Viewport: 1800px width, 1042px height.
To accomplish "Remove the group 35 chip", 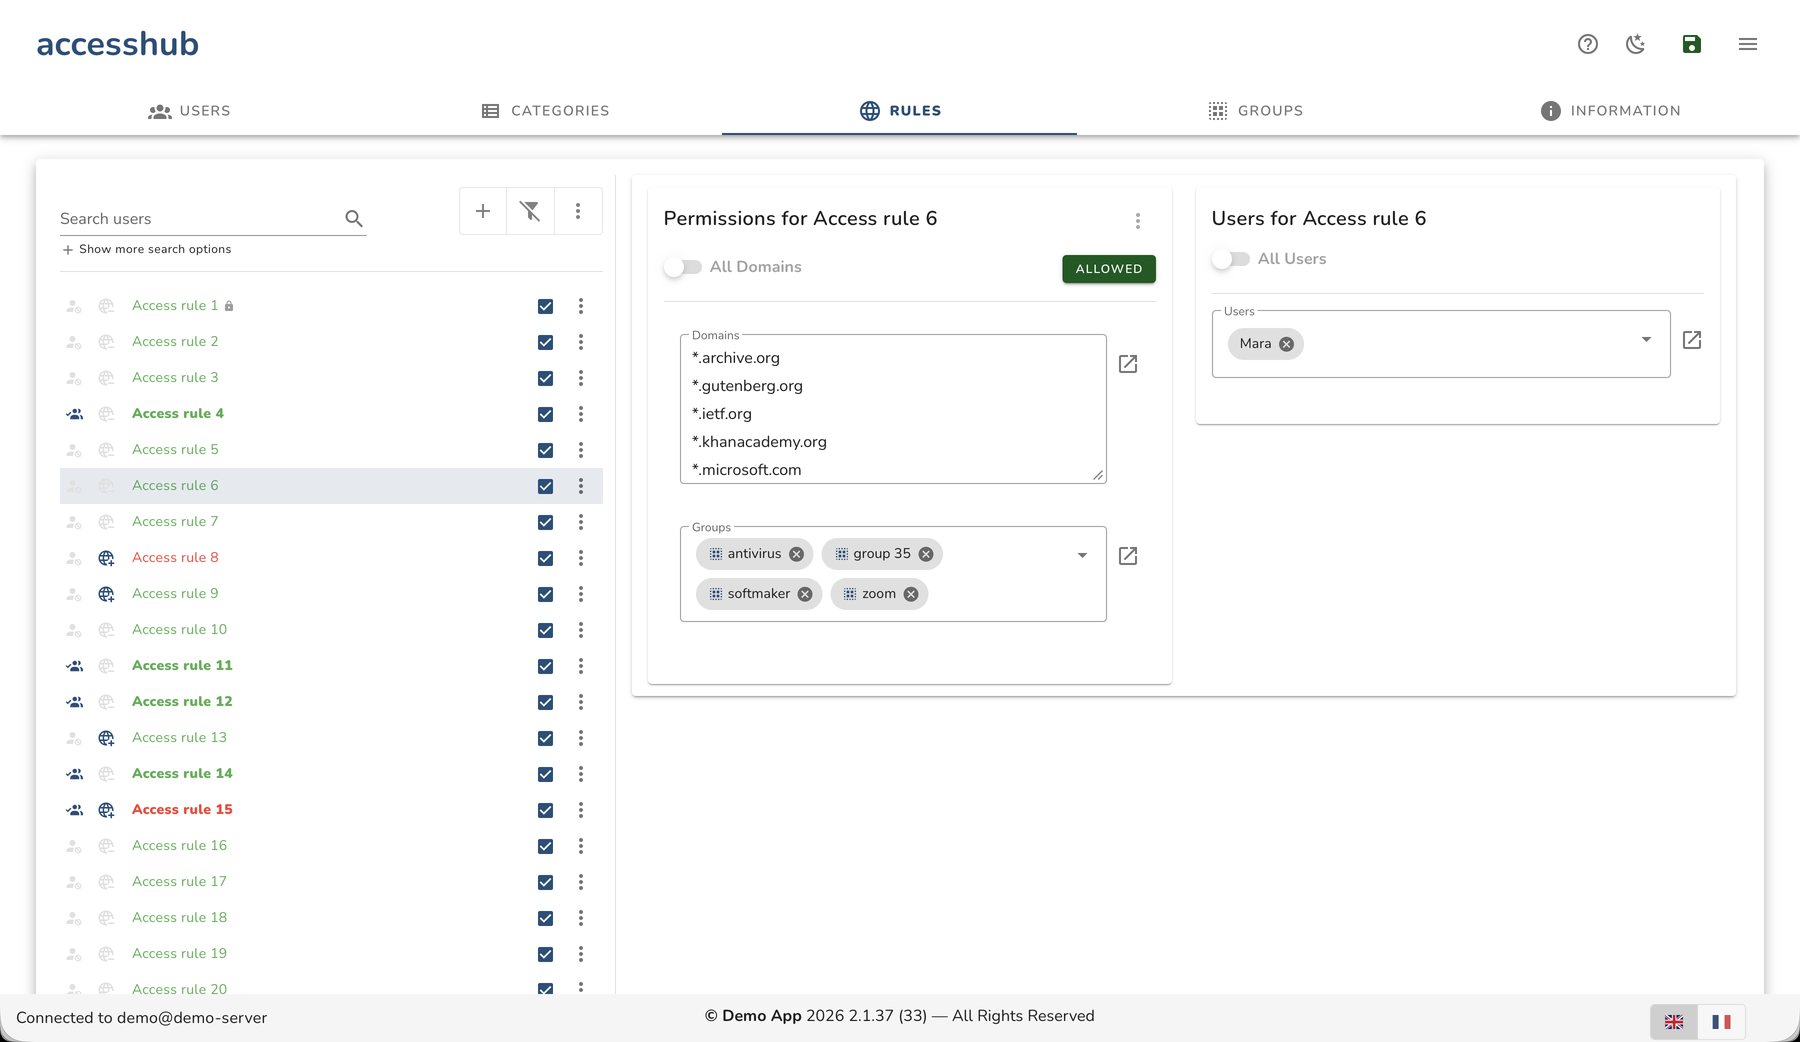I will (x=926, y=554).
